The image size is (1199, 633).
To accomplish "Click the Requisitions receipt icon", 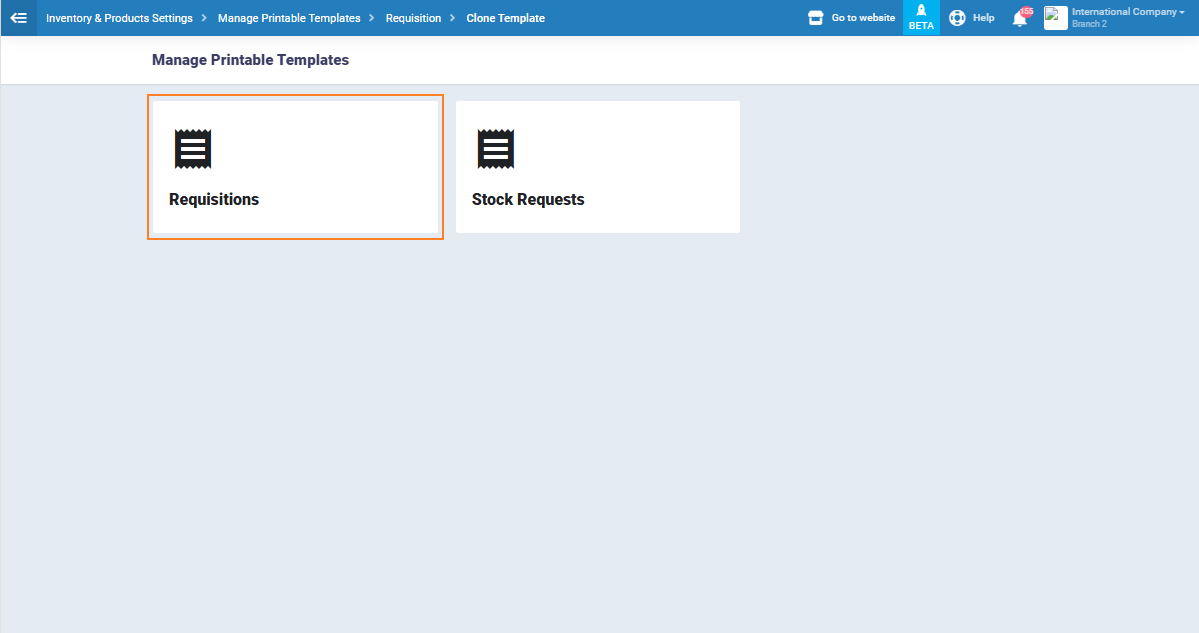I will tap(193, 149).
